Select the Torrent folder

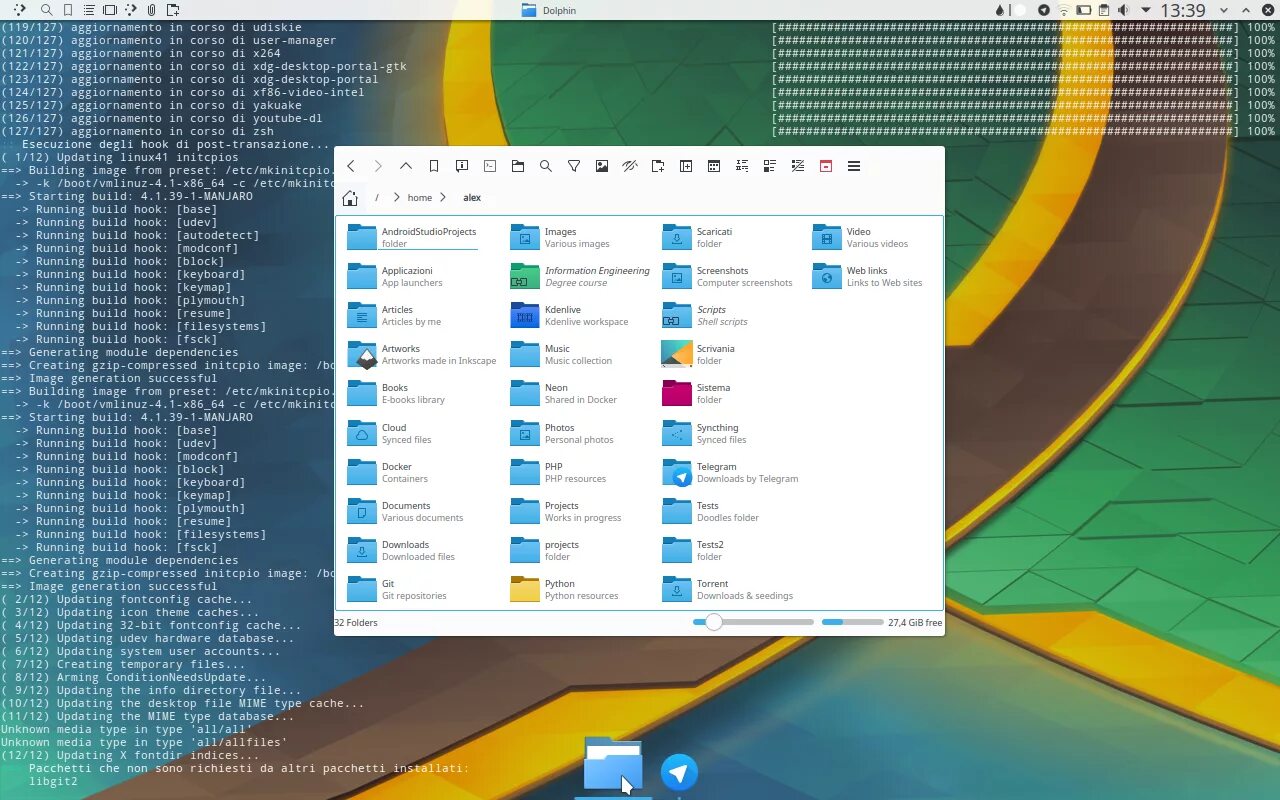(x=727, y=589)
